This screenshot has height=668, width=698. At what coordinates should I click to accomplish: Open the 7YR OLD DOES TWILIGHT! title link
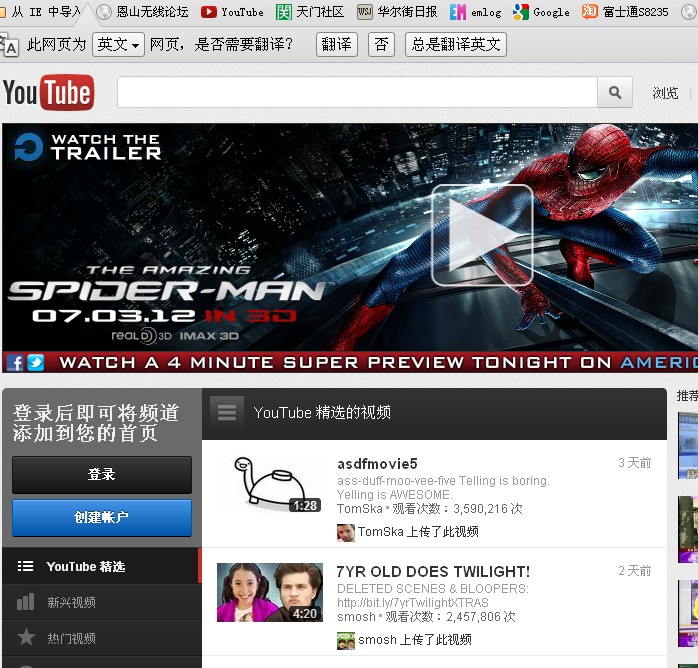click(x=434, y=571)
